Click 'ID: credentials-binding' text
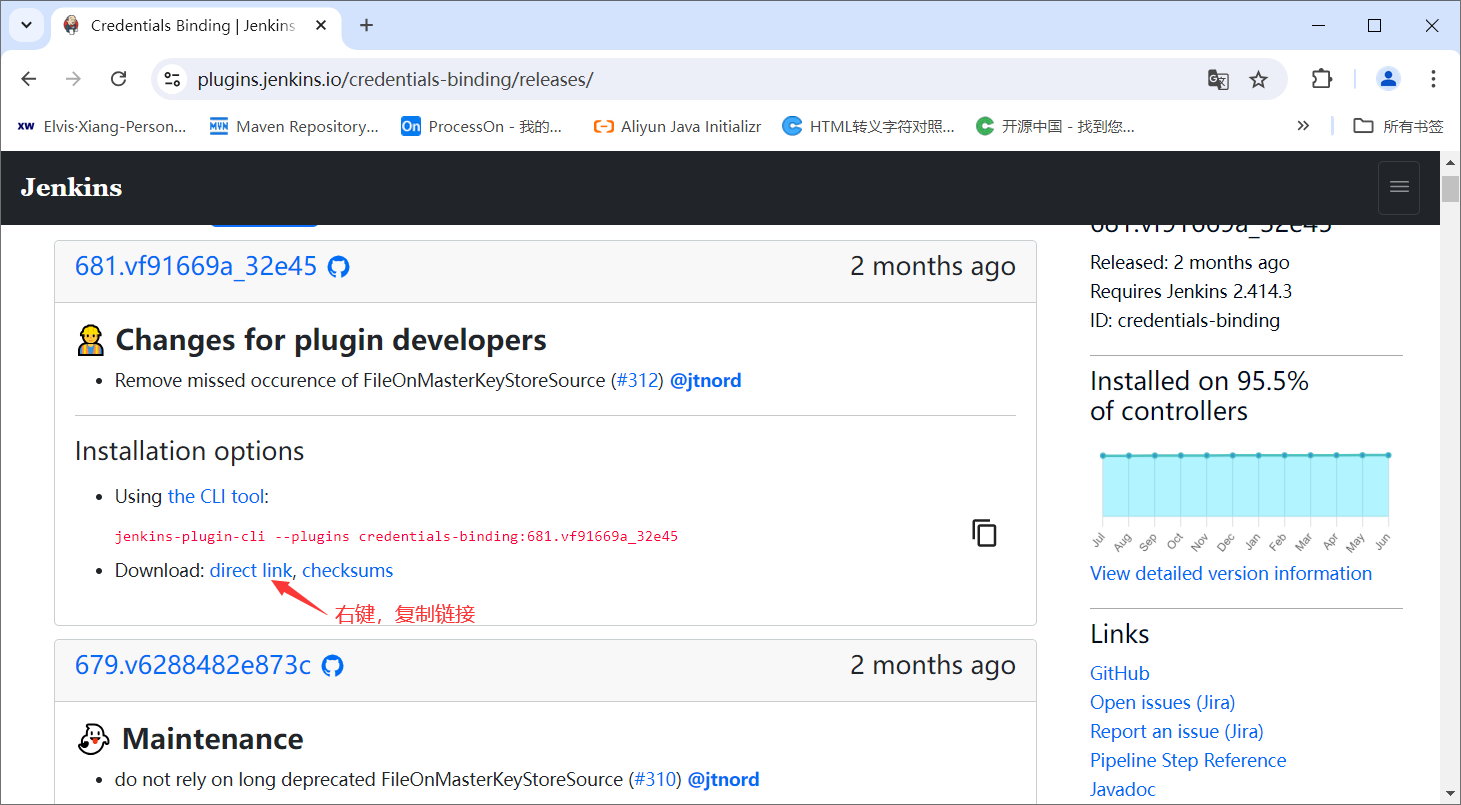 click(x=1185, y=321)
